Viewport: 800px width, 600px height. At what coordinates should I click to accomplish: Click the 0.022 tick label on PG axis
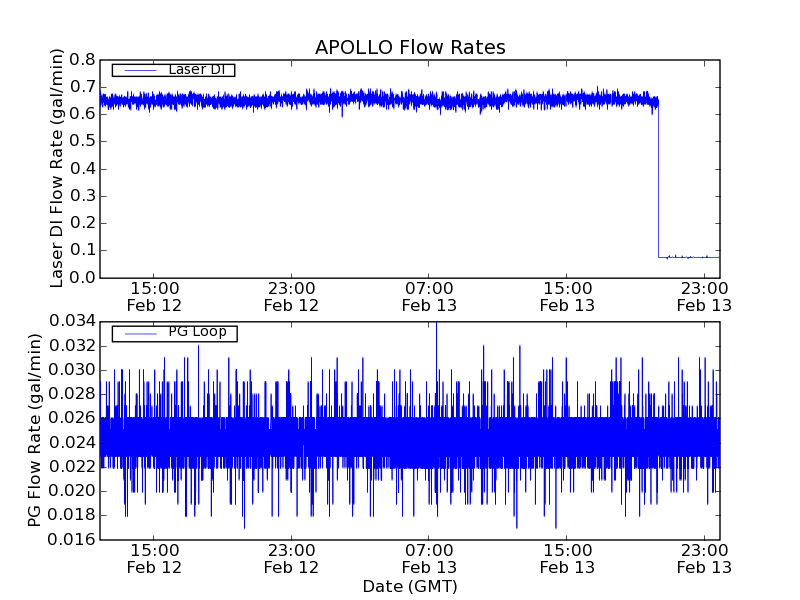[x=72, y=467]
